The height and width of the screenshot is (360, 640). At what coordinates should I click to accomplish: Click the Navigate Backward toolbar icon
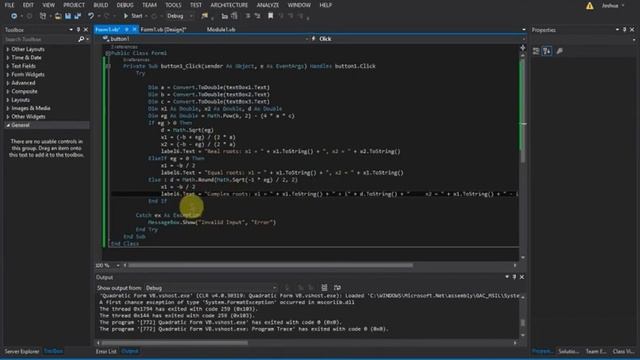coord(14,16)
